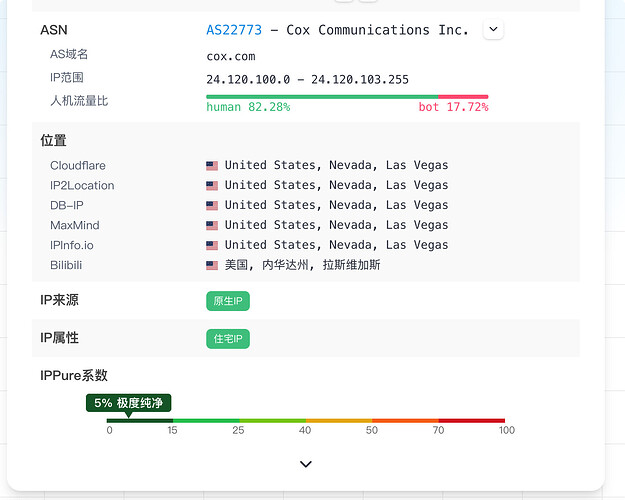This screenshot has width=625, height=500.
Task: Click the US flag in IPInfo.io row
Action: pyautogui.click(x=212, y=245)
